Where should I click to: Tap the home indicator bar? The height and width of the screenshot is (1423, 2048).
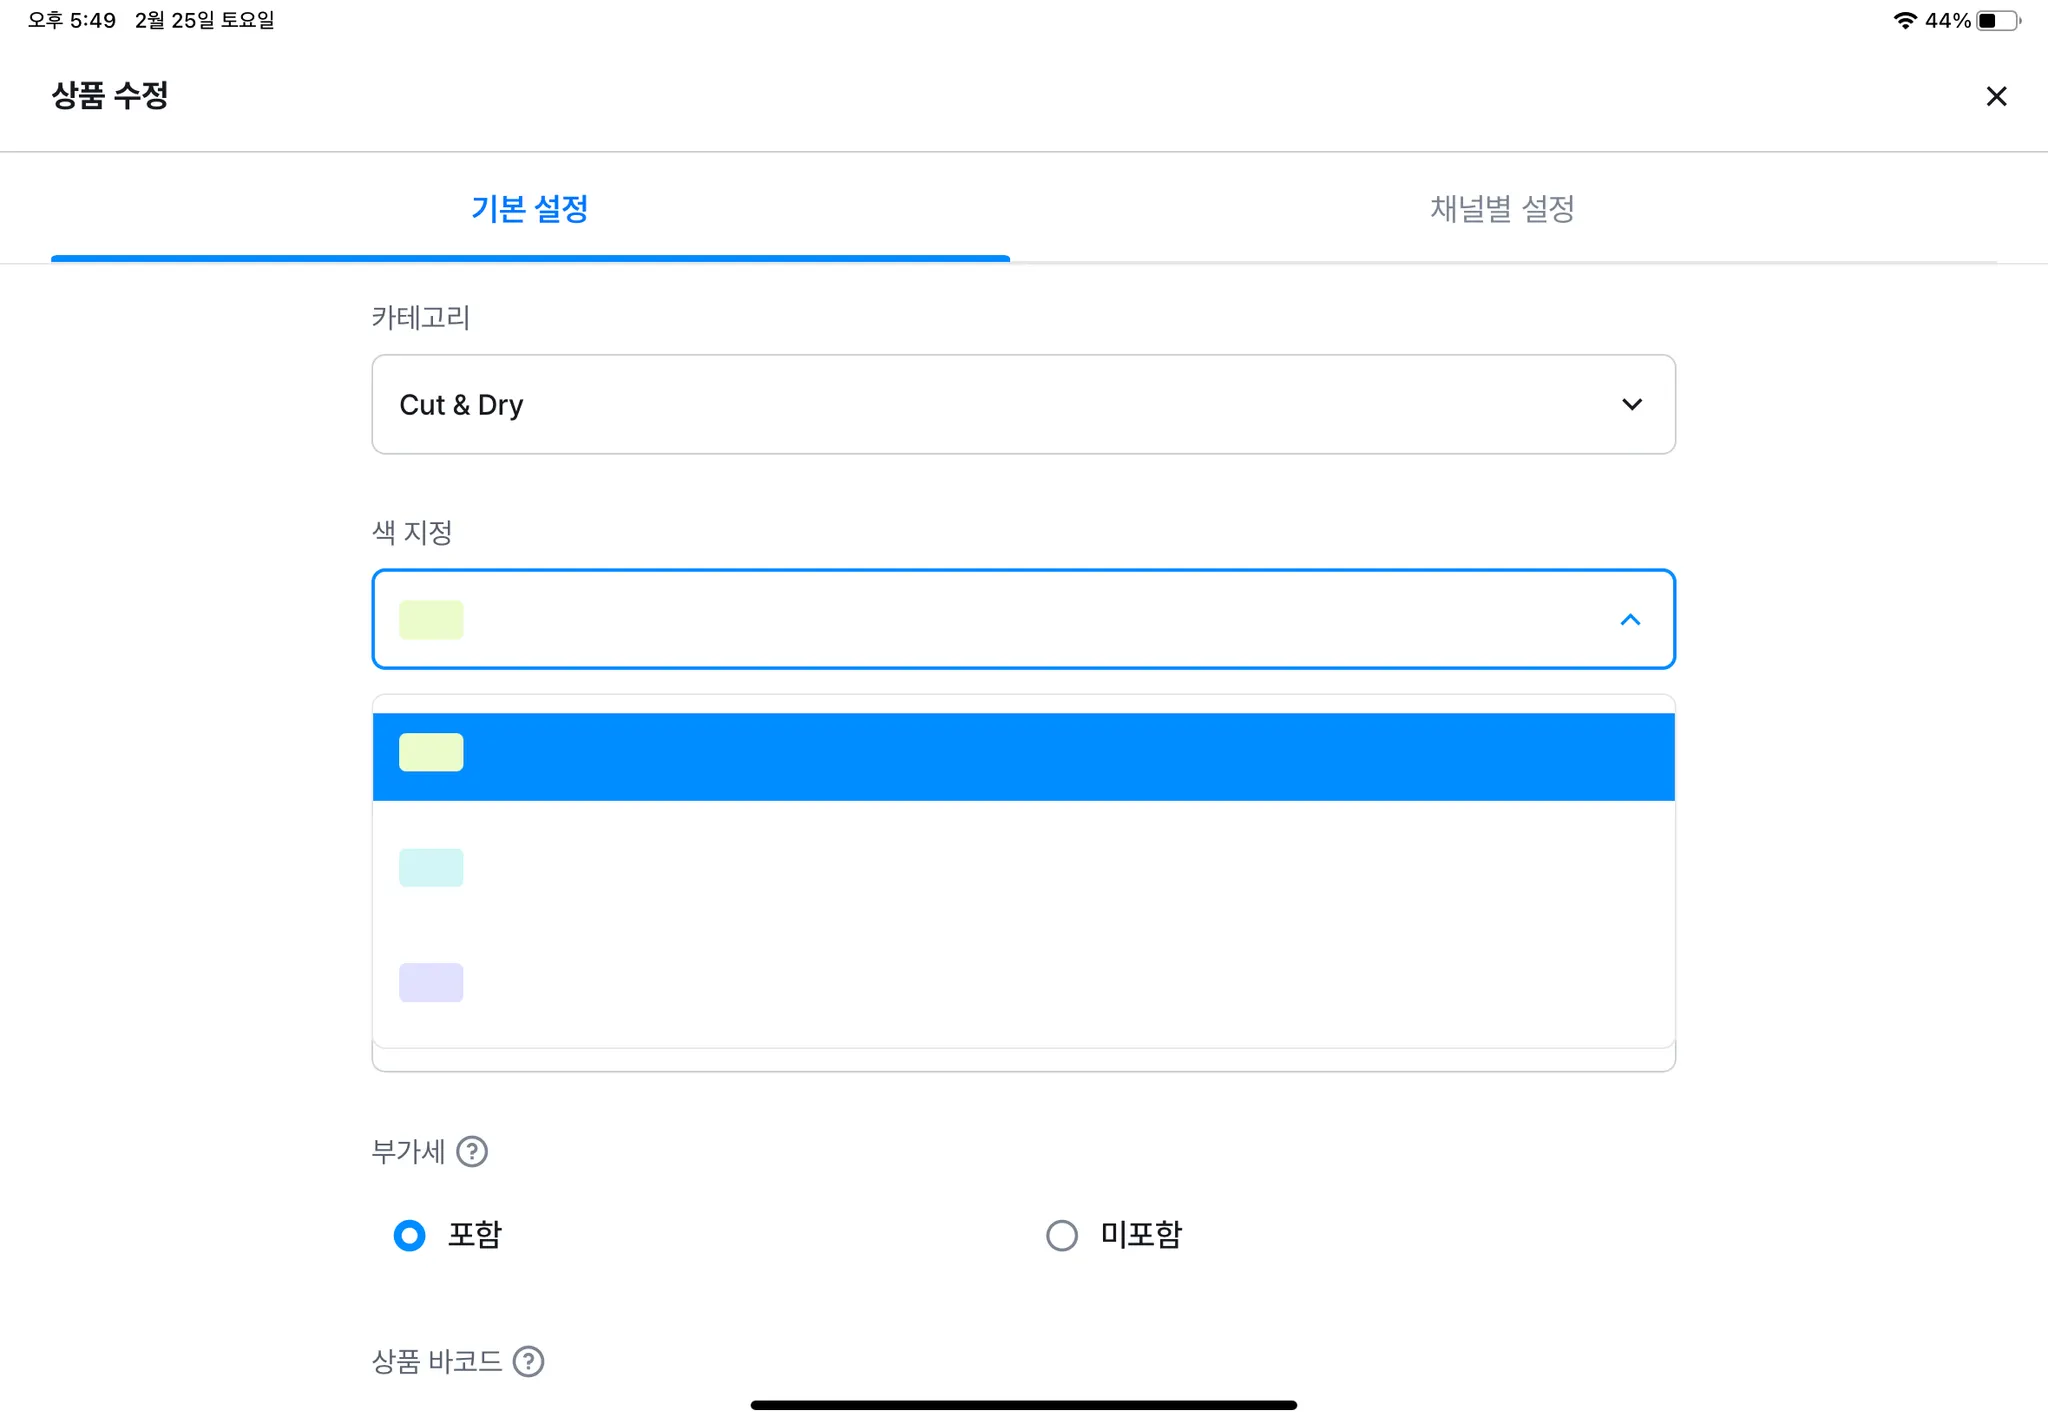(x=1023, y=1405)
